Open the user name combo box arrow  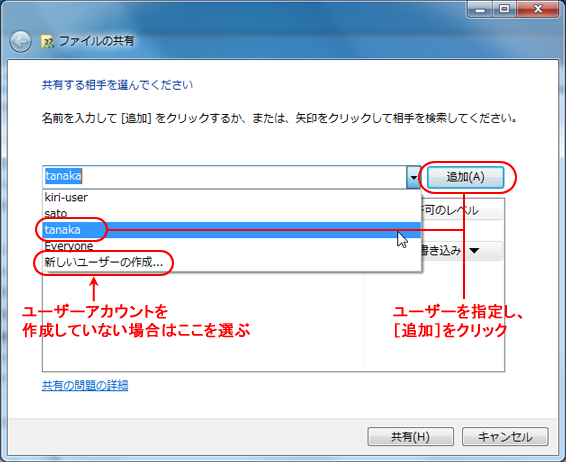414,177
